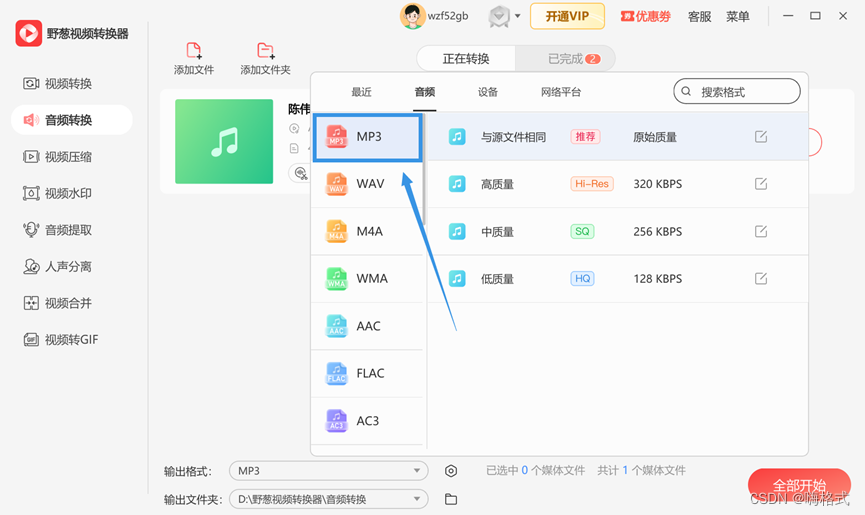Select the MP3 format
865x515 pixels.
(367, 137)
